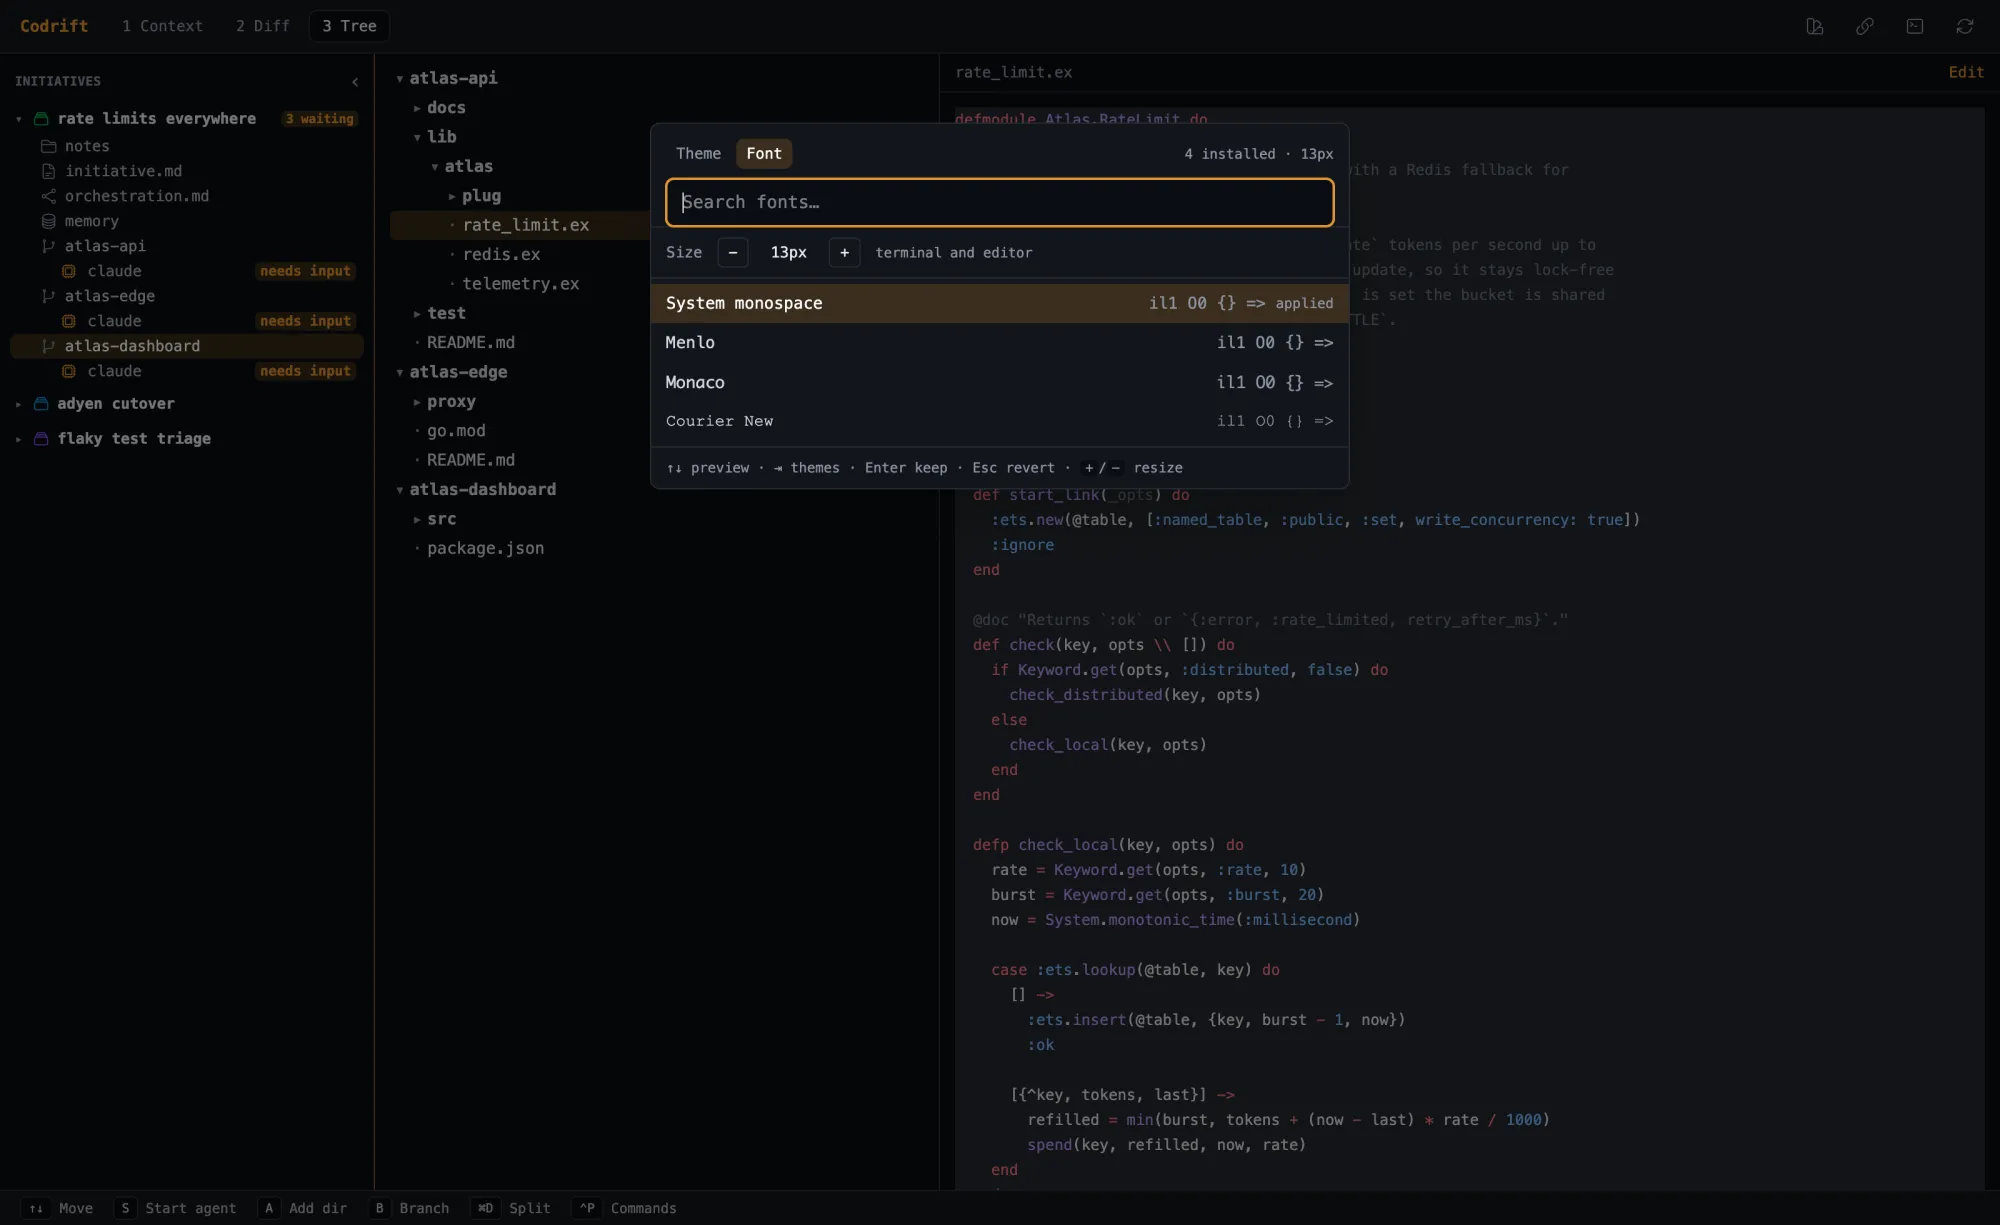Open redis.ex in the tree
The image size is (2000, 1225).
tap(501, 255)
